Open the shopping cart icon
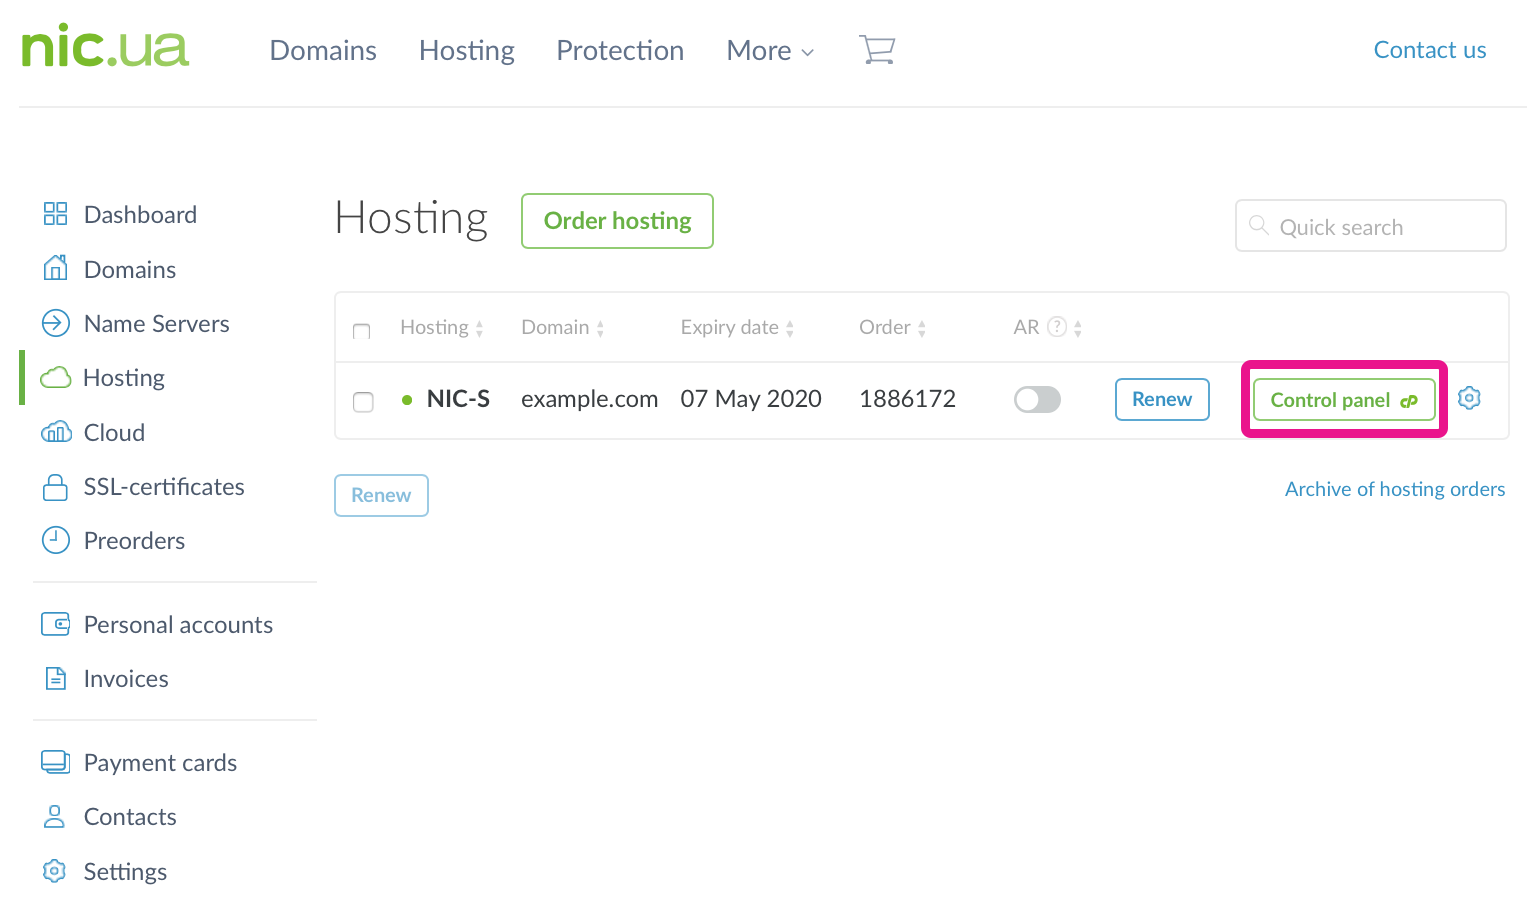The height and width of the screenshot is (907, 1528). tap(876, 50)
